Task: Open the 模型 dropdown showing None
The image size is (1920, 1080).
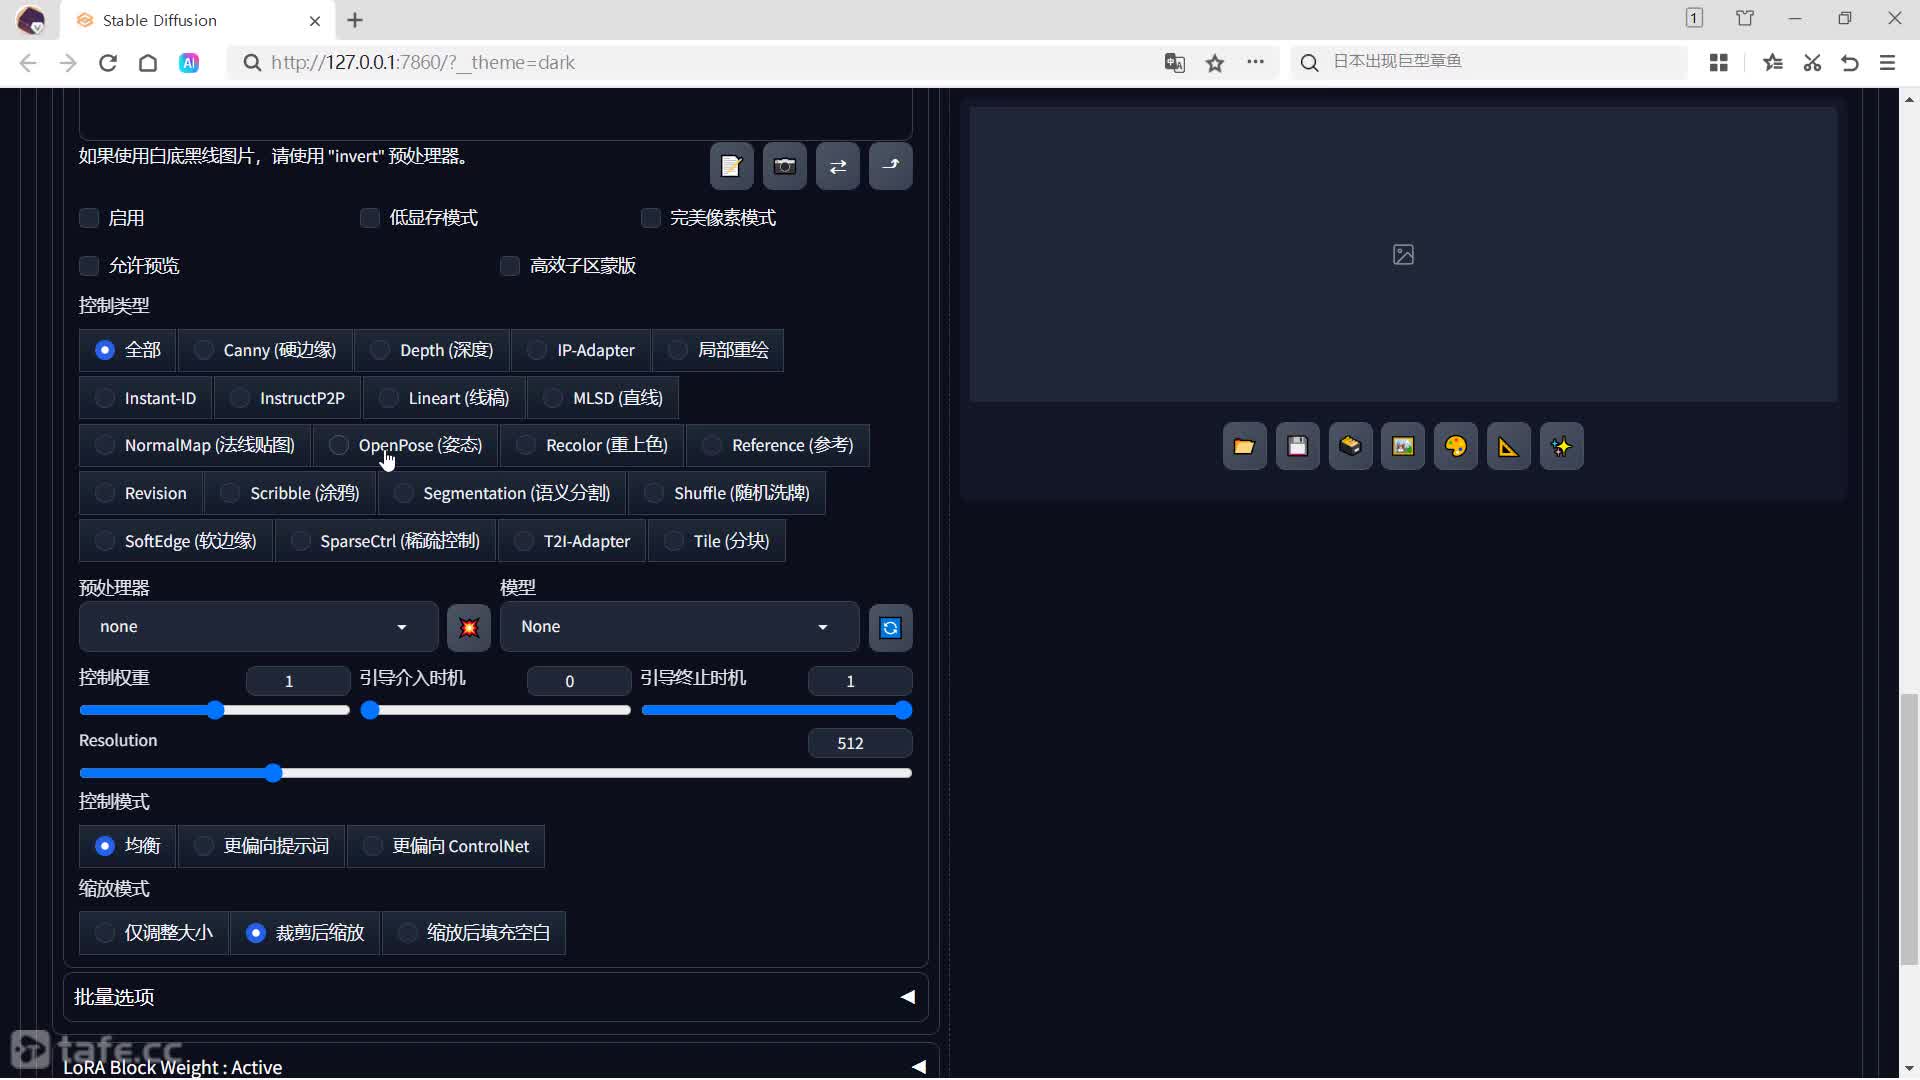Action: click(679, 627)
